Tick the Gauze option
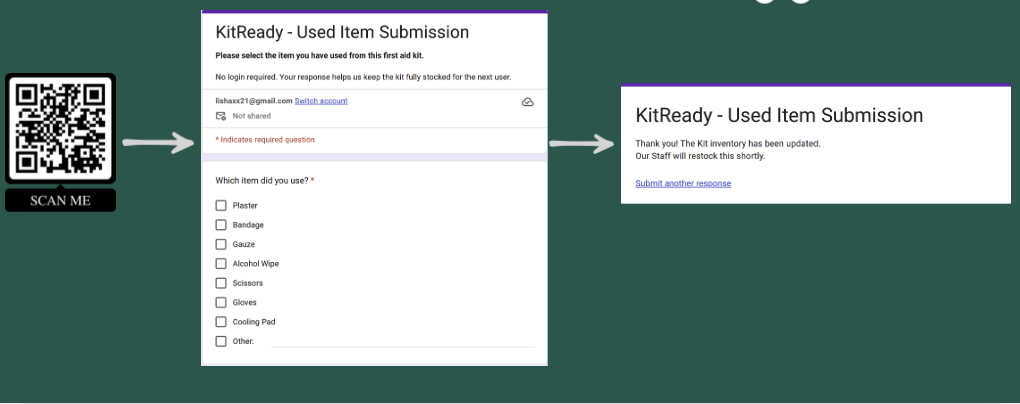This screenshot has width=1020, height=404. point(221,245)
